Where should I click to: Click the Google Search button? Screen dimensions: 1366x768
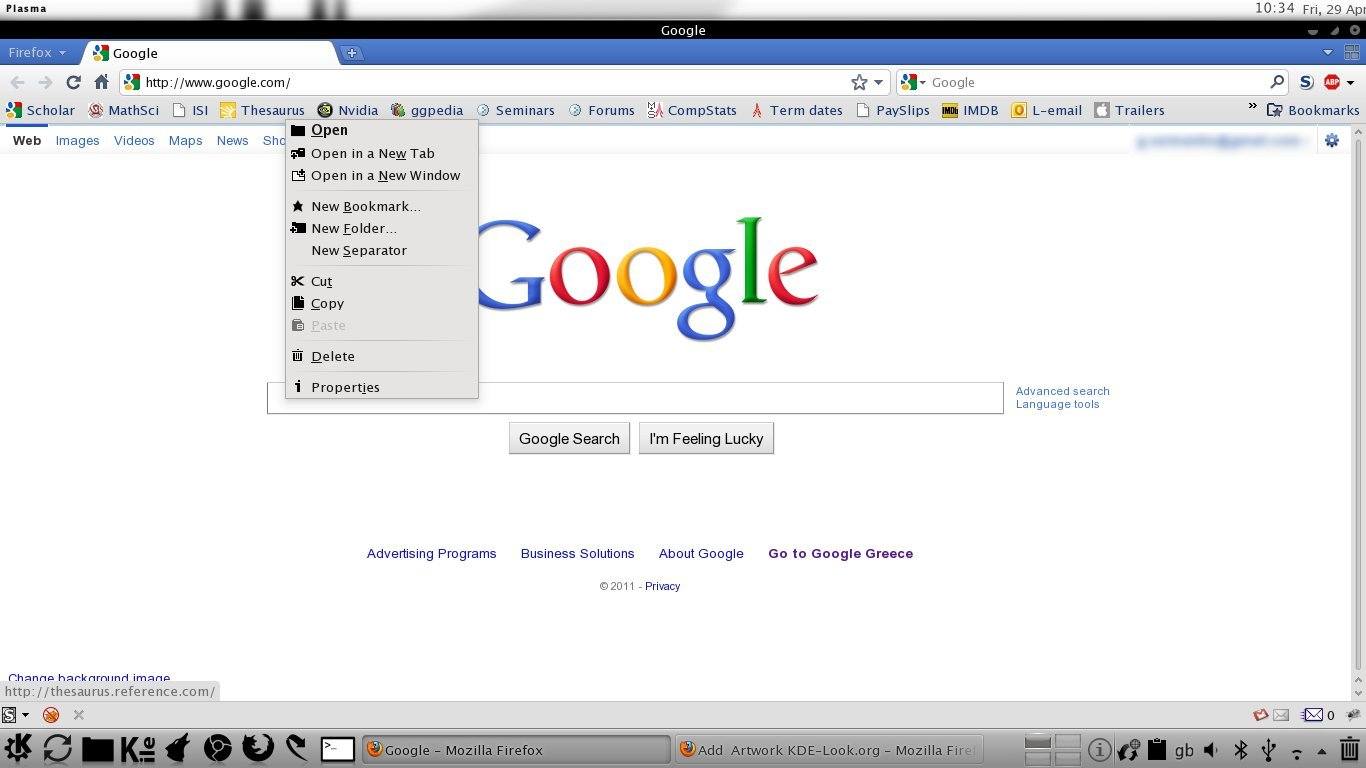[569, 438]
